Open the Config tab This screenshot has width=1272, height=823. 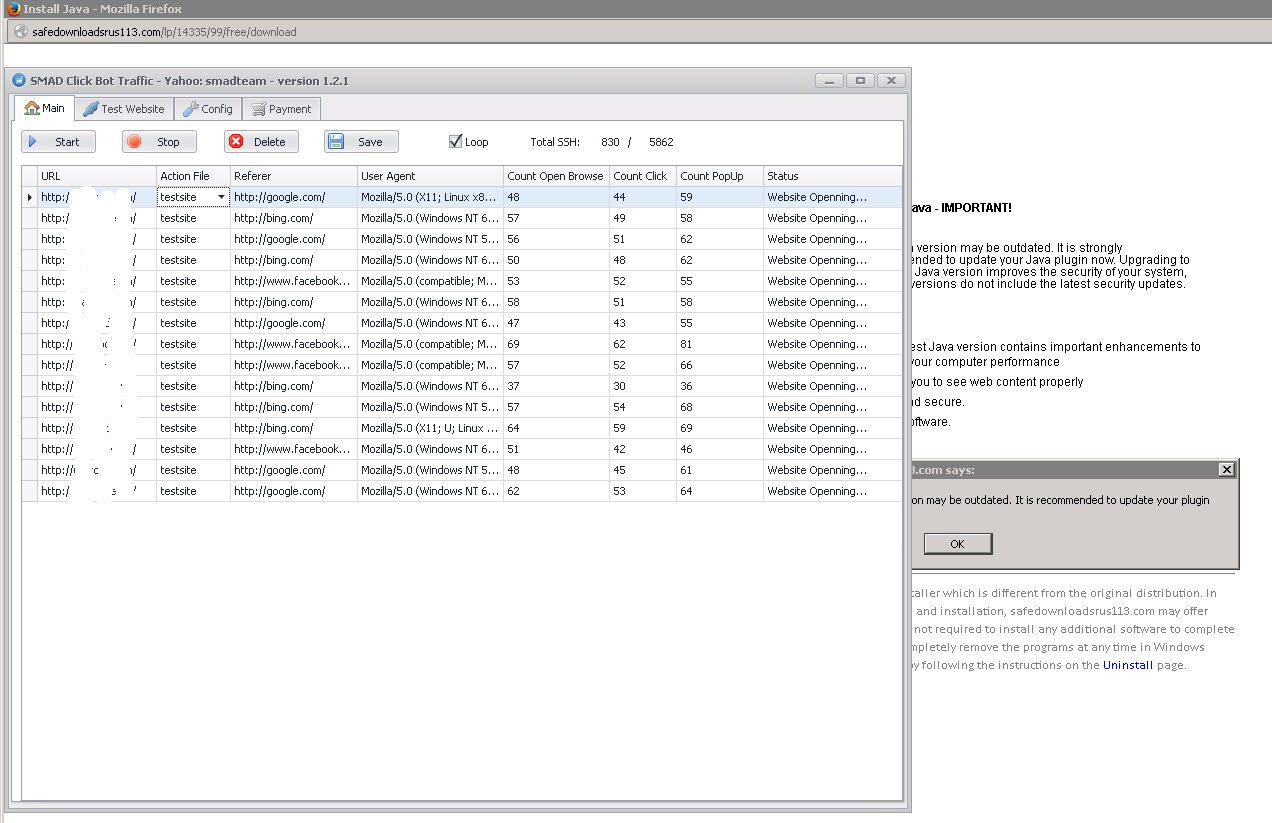click(208, 109)
